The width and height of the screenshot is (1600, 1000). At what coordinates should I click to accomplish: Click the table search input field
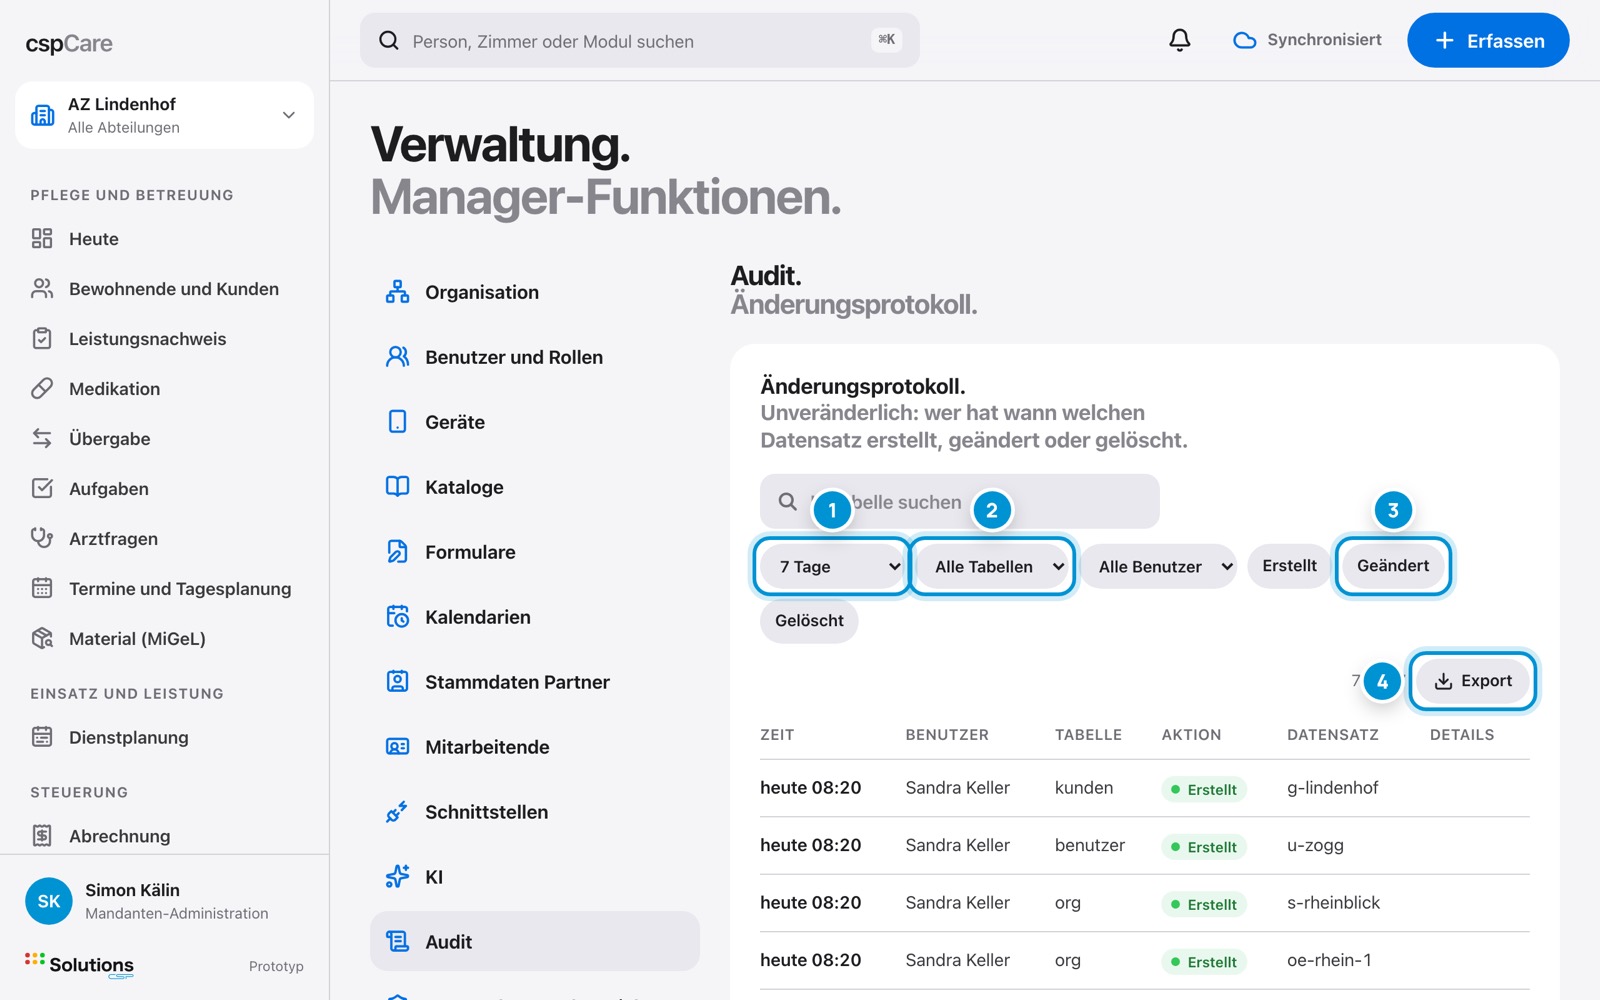pyautogui.click(x=960, y=501)
